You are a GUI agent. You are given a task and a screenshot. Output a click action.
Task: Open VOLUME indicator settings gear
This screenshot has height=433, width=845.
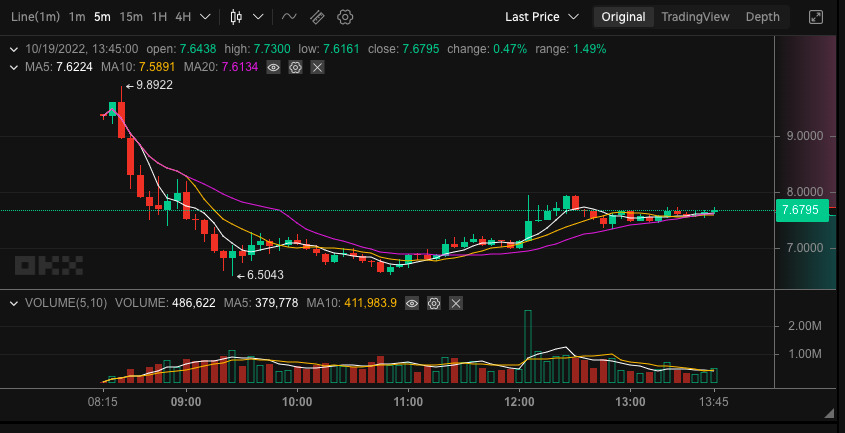click(434, 303)
